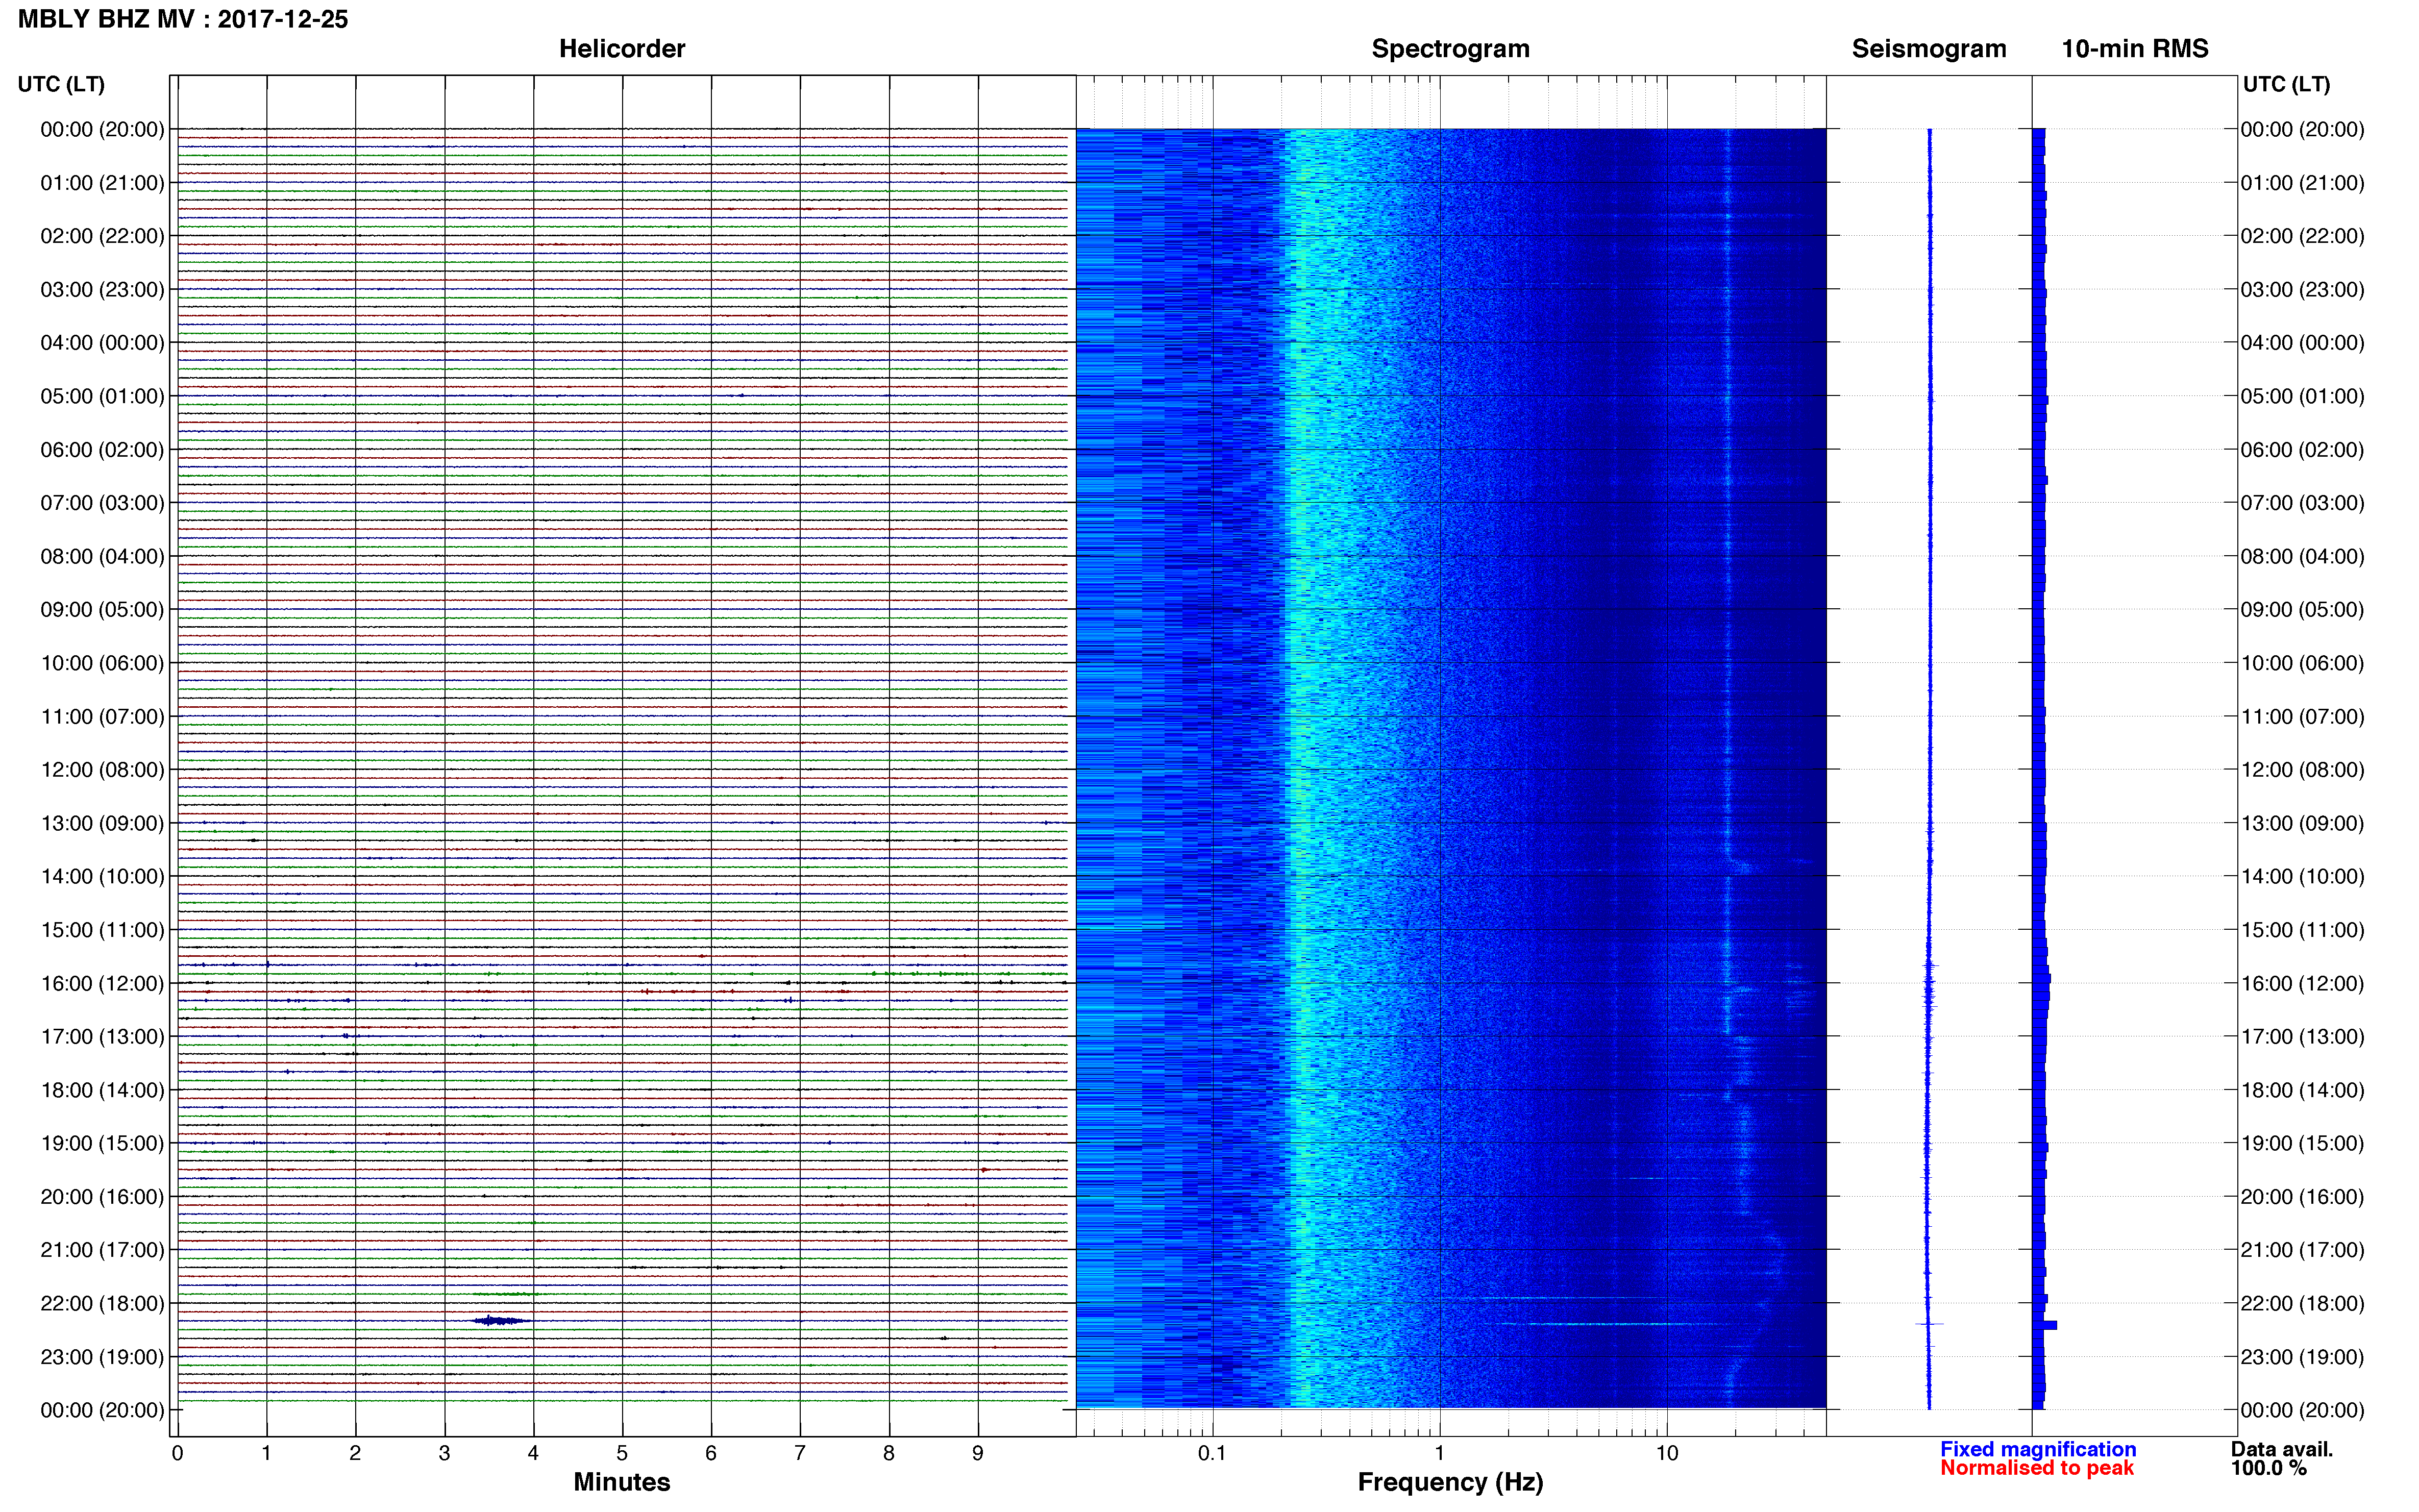Click '02:00 (22:00)' on RMS side time axis

2302,236
